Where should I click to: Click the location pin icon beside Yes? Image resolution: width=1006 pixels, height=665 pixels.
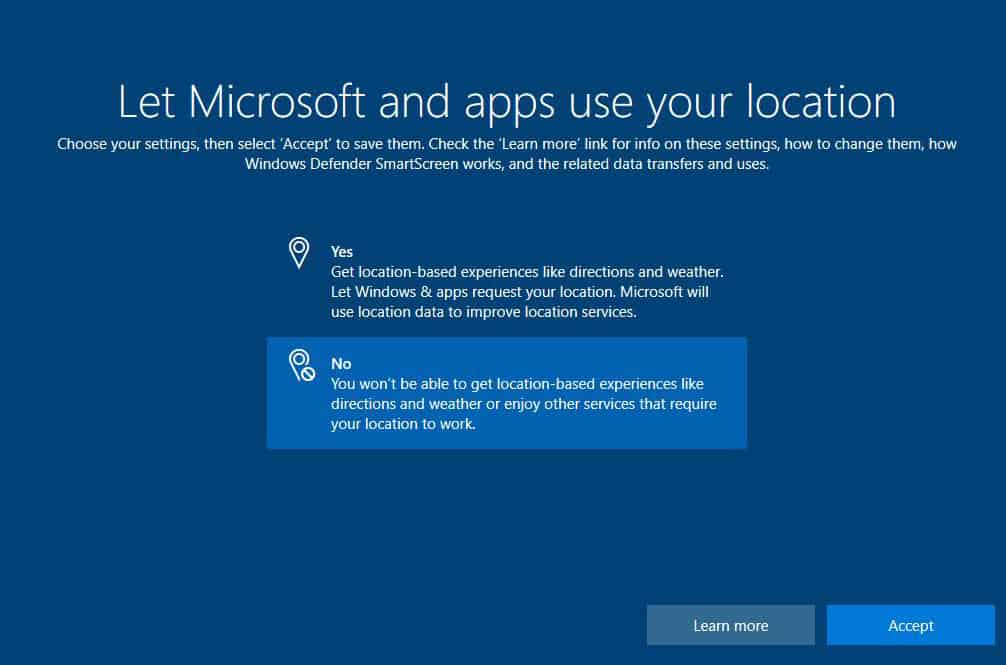point(299,253)
